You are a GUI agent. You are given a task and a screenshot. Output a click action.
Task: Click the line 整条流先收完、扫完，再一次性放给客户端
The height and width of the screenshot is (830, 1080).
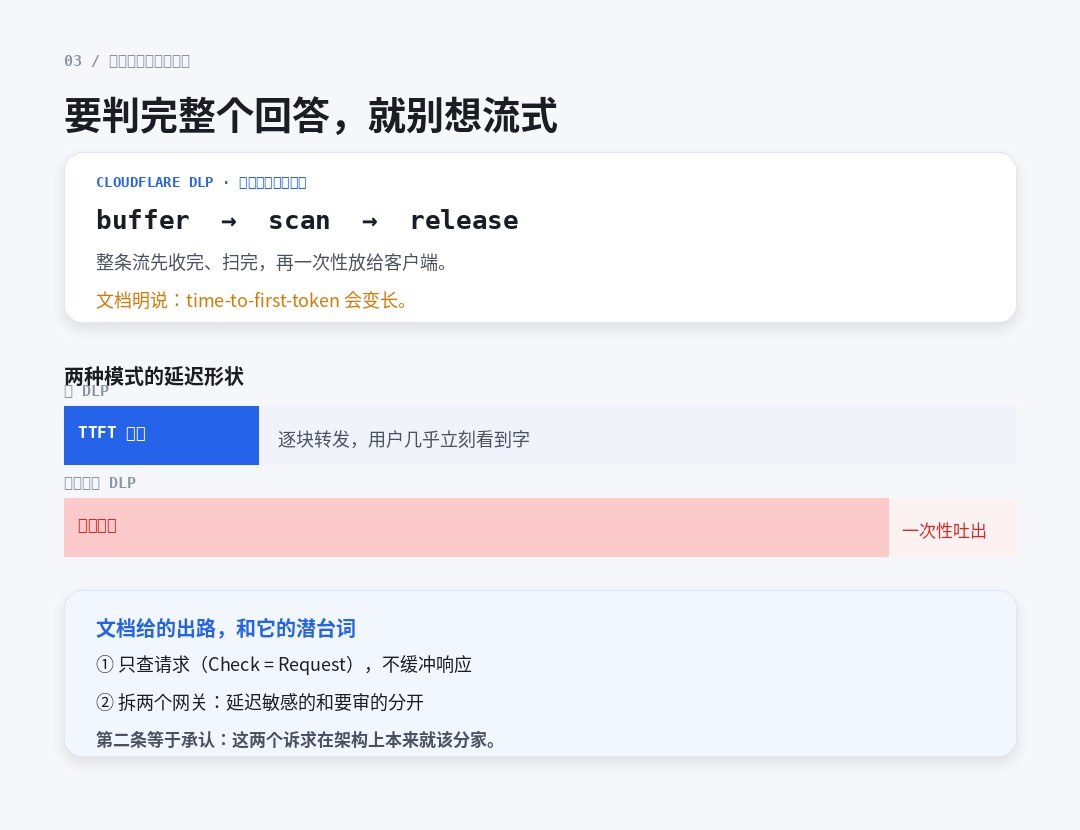[x=271, y=262]
